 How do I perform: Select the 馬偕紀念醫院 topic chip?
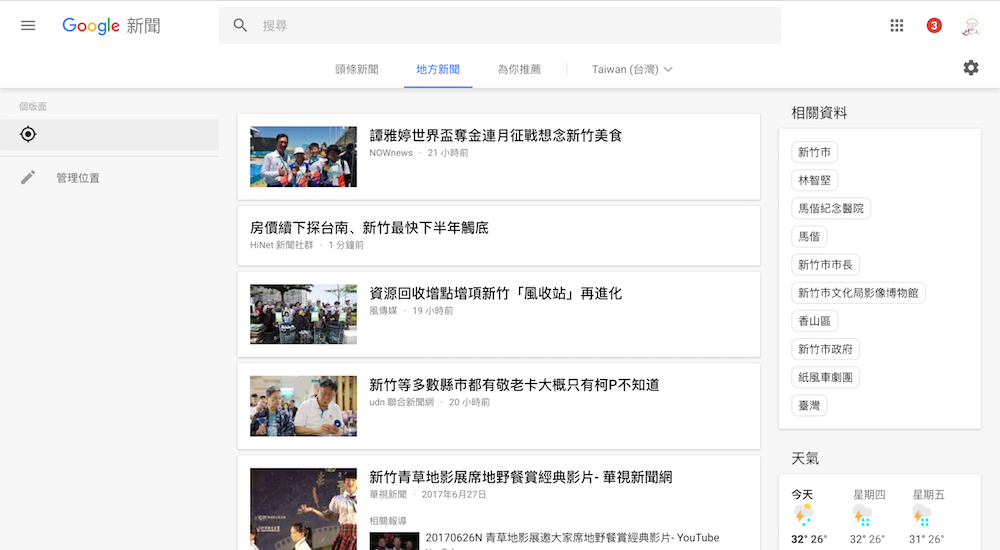point(831,209)
